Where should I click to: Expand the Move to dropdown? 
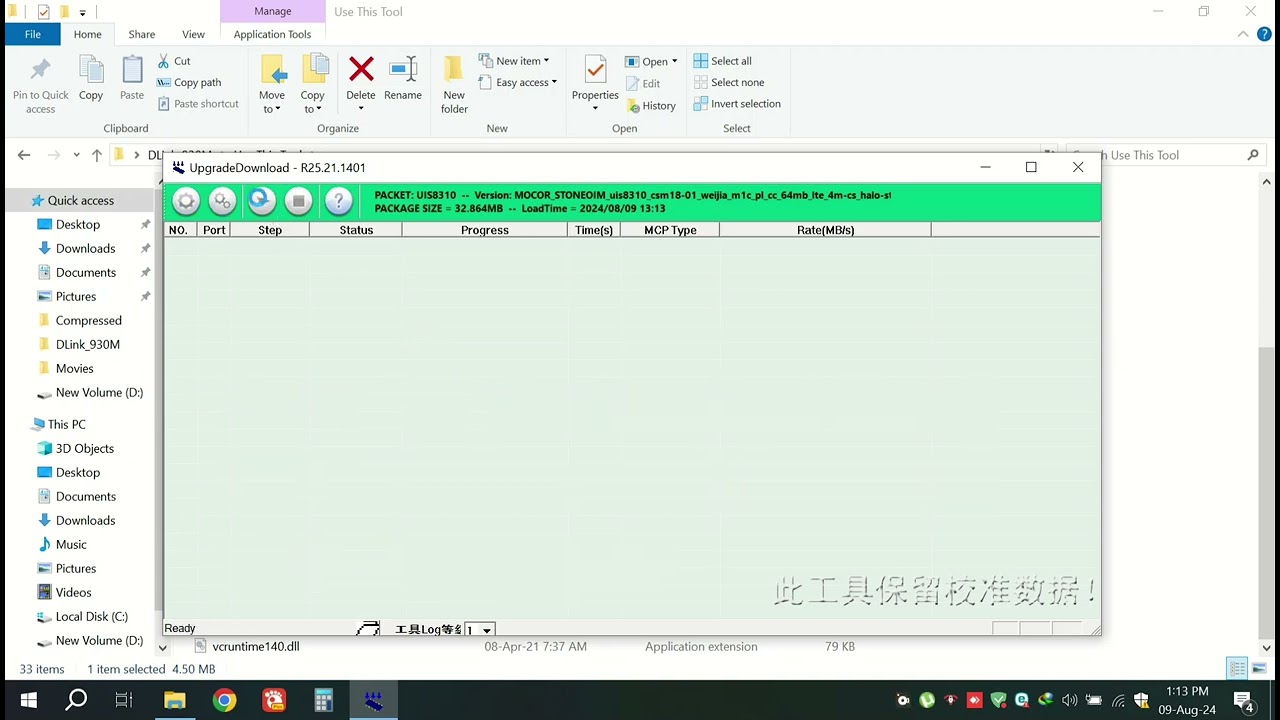click(272, 103)
